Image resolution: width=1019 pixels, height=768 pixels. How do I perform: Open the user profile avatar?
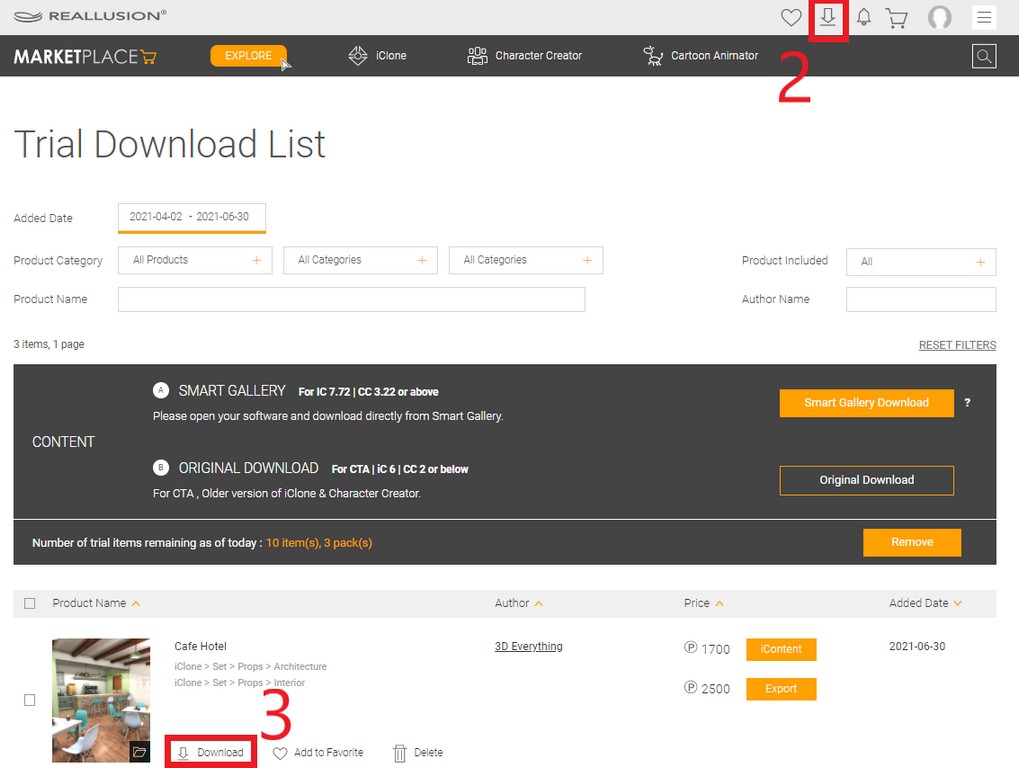tap(939, 18)
